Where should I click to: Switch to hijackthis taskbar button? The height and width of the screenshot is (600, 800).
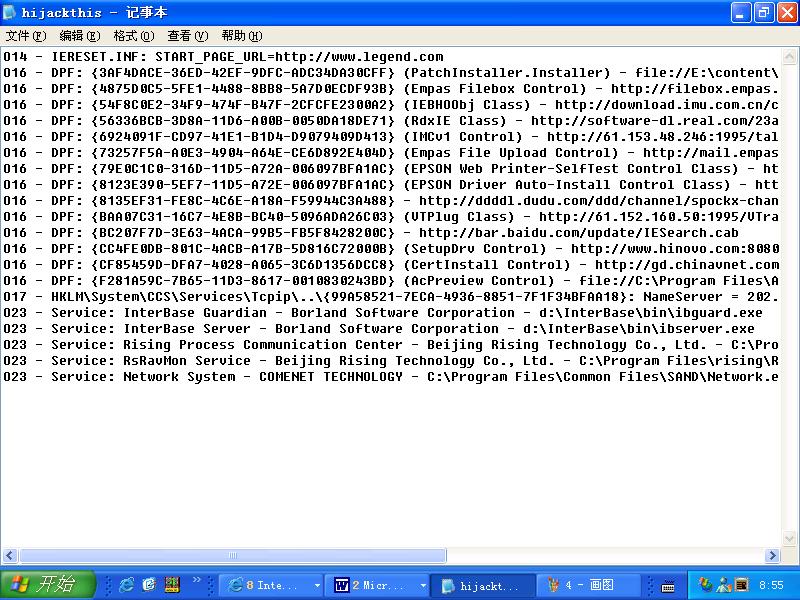tap(483, 586)
